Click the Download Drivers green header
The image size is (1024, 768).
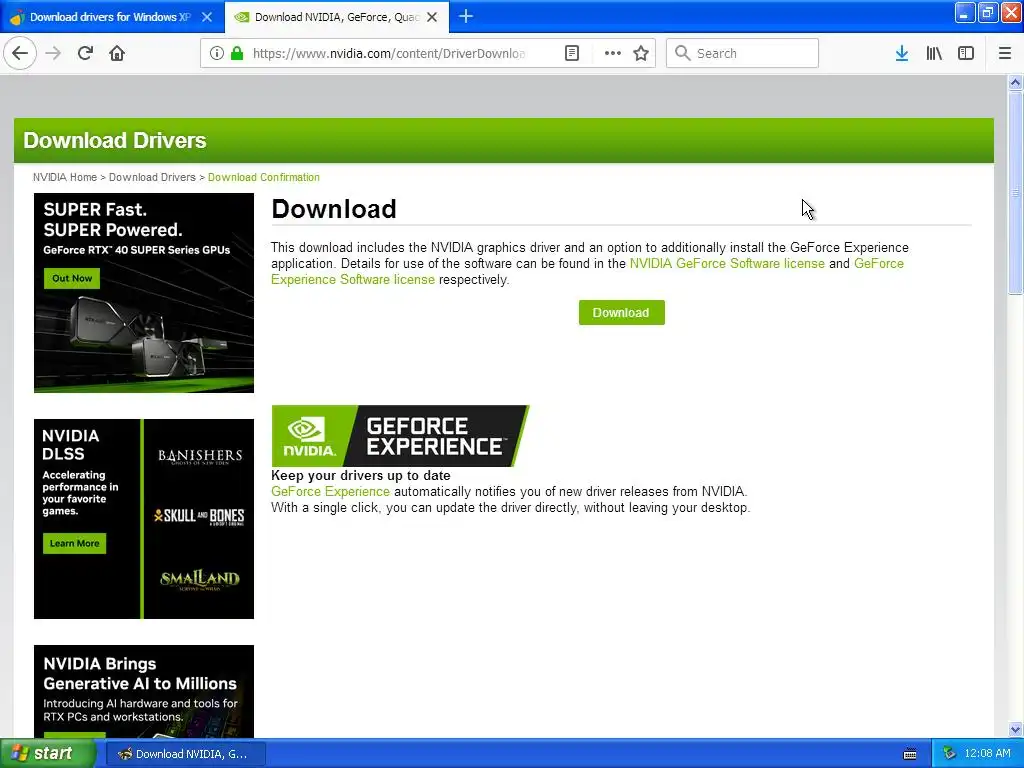coord(504,140)
